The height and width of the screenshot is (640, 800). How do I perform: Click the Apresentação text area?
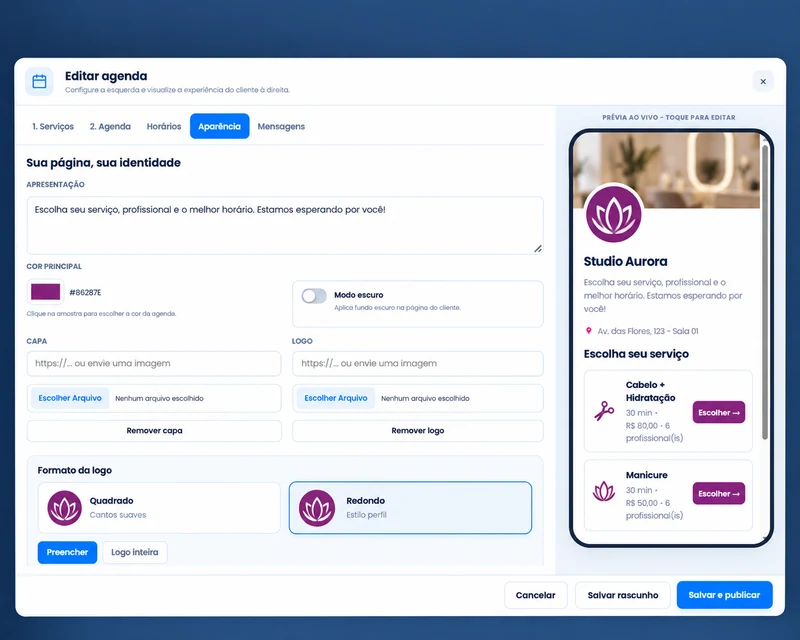coord(285,226)
